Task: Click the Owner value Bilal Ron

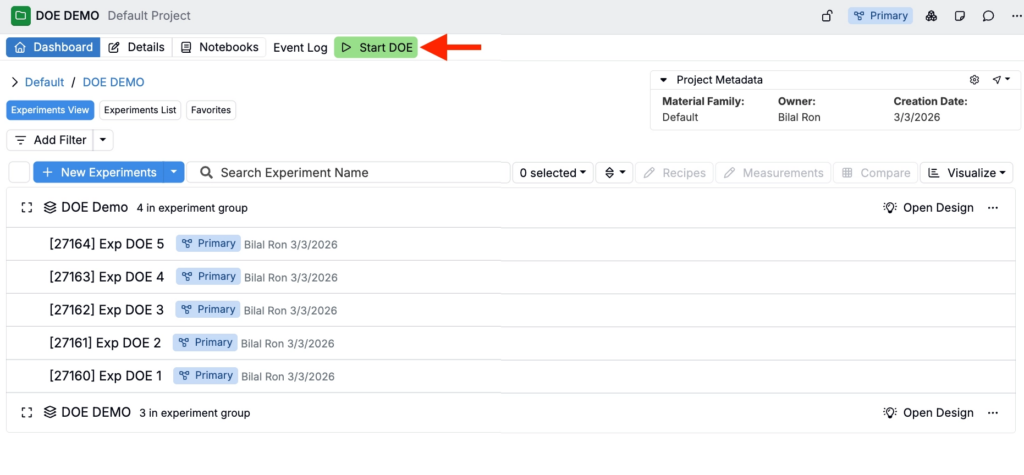Action: (x=799, y=118)
